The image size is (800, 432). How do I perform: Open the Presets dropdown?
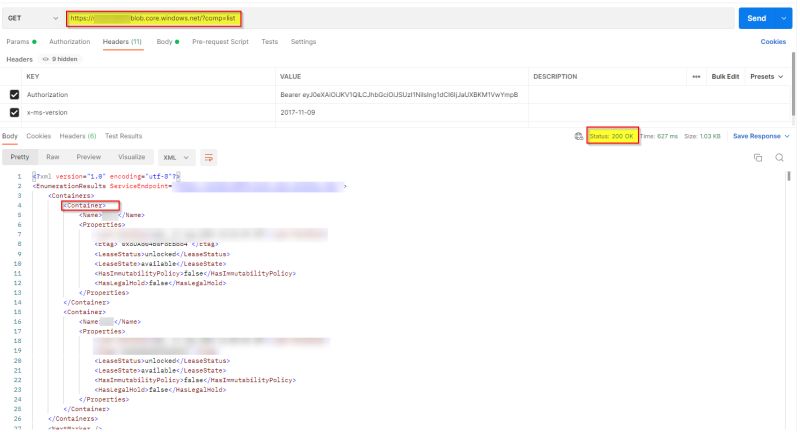pyautogui.click(x=766, y=77)
